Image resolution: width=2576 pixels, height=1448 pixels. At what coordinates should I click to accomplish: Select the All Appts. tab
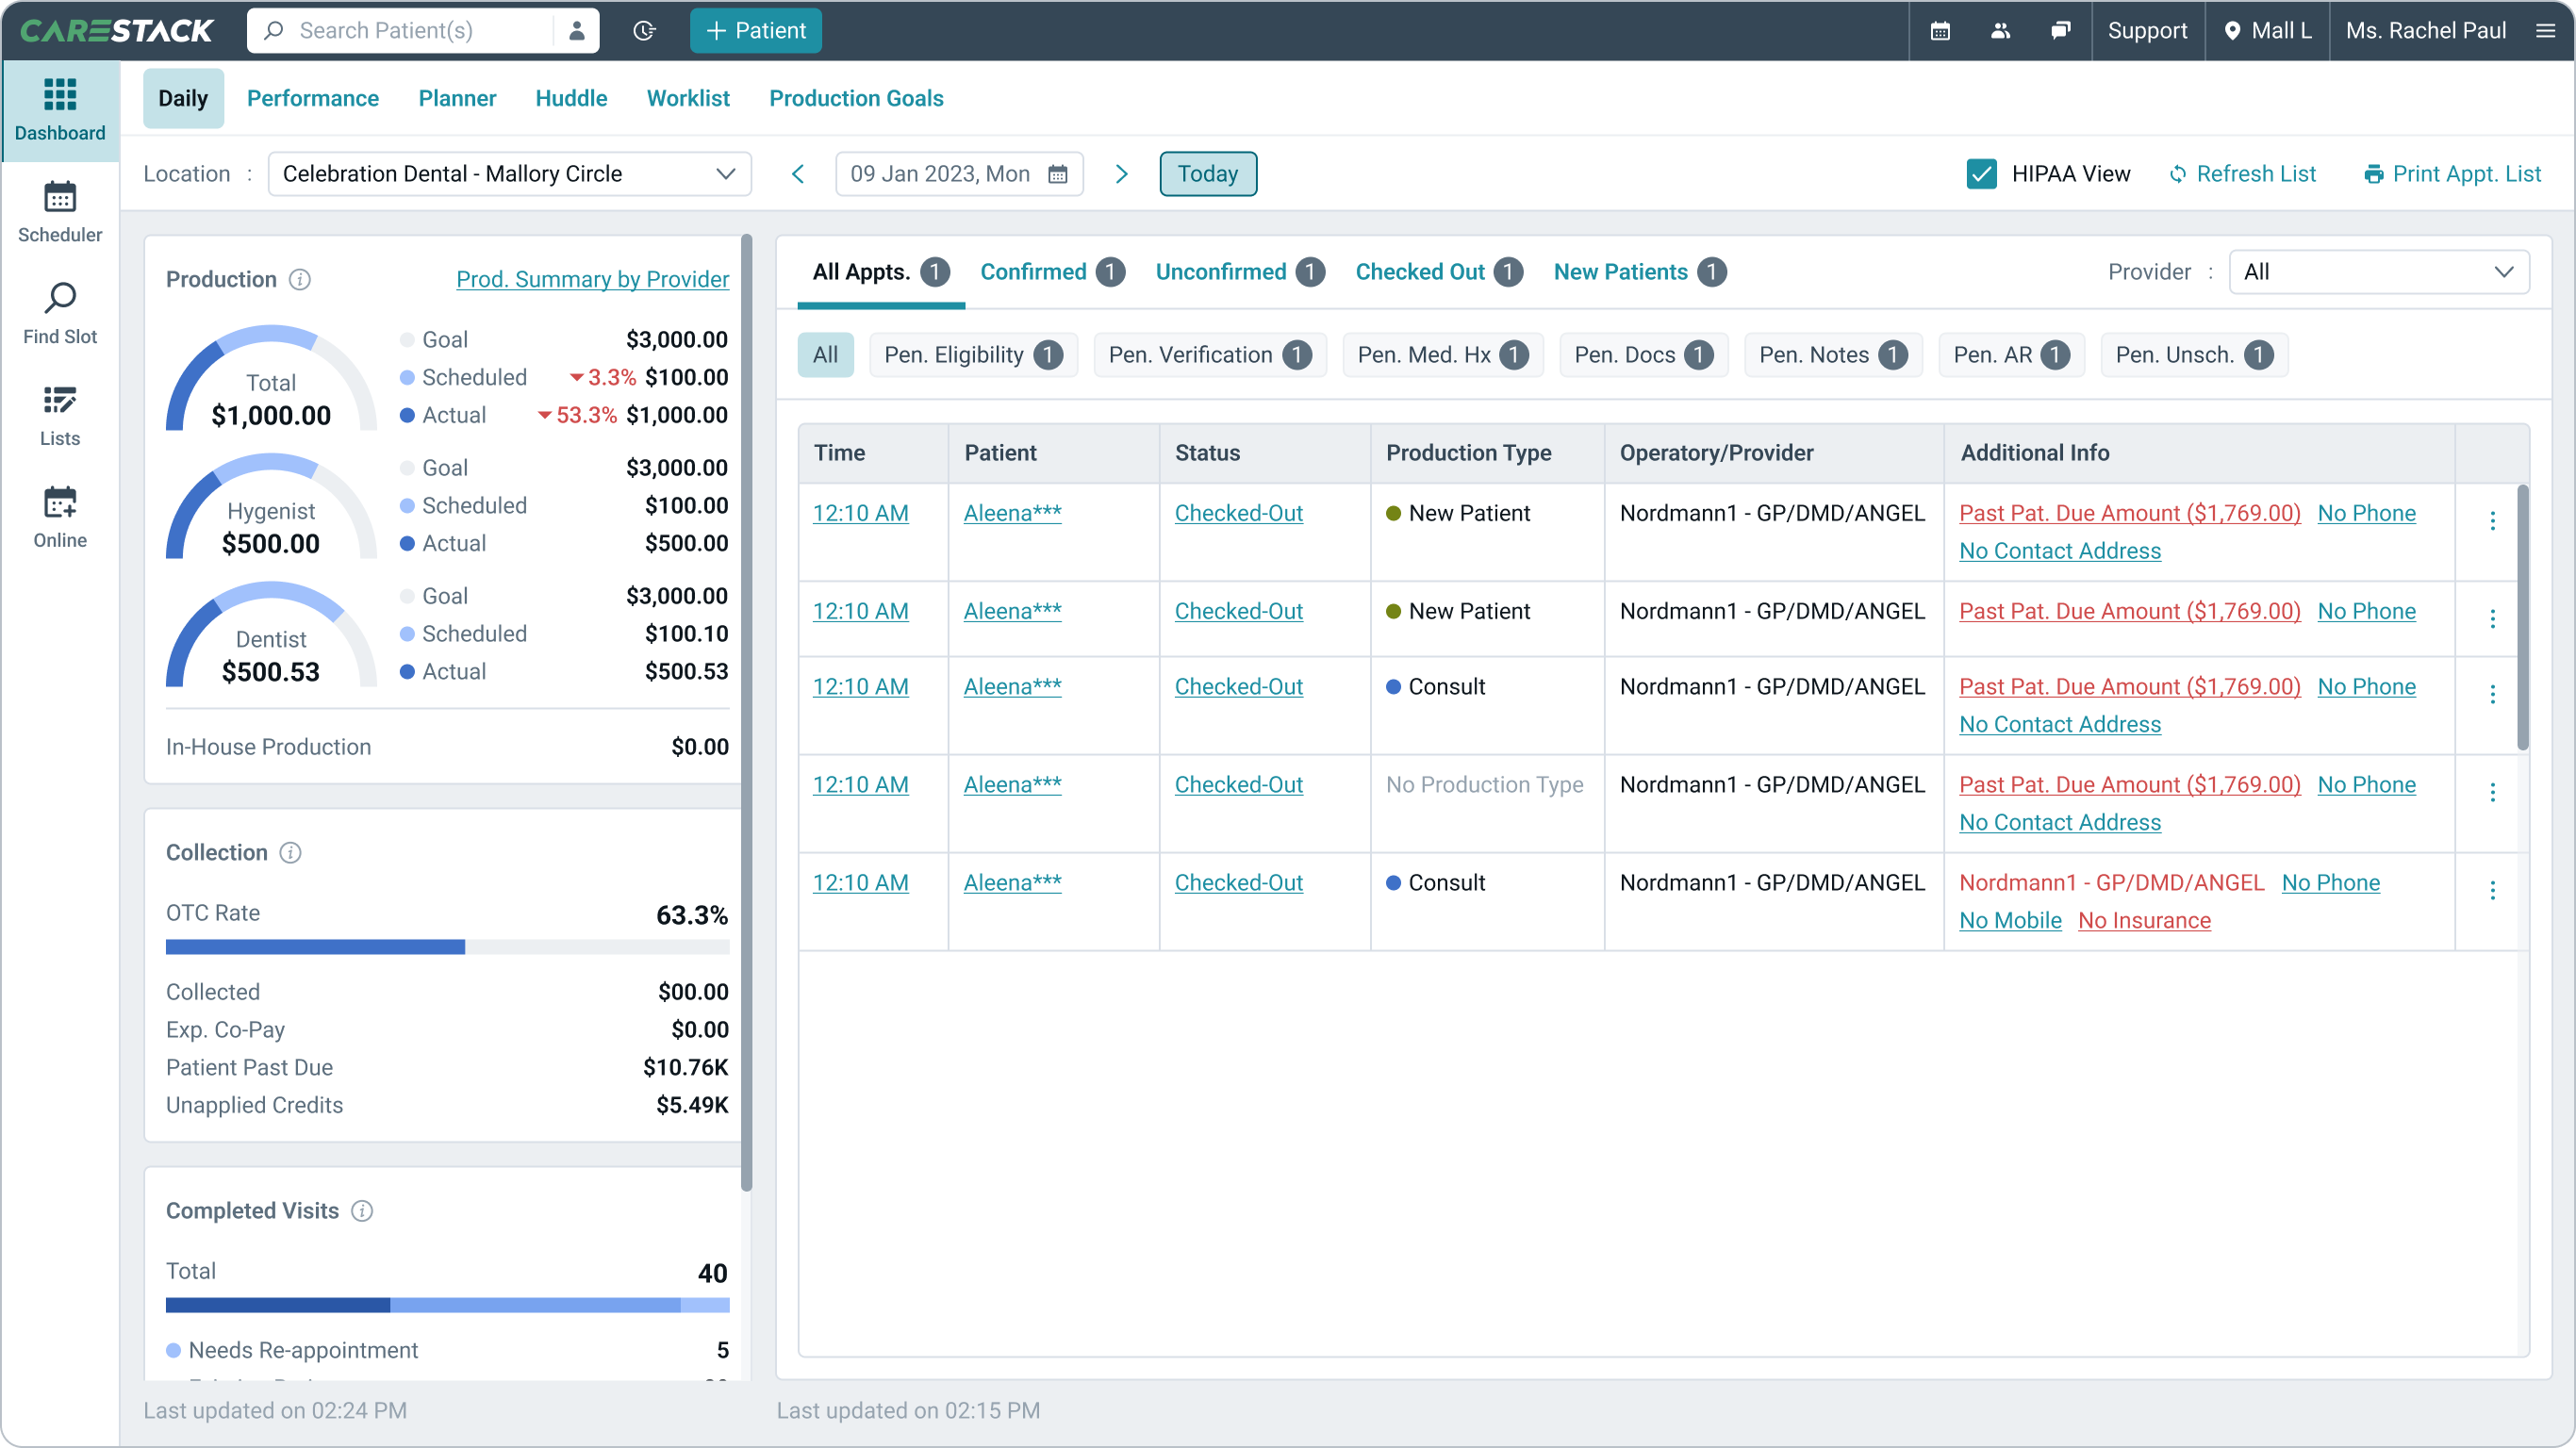pyautogui.click(x=881, y=272)
